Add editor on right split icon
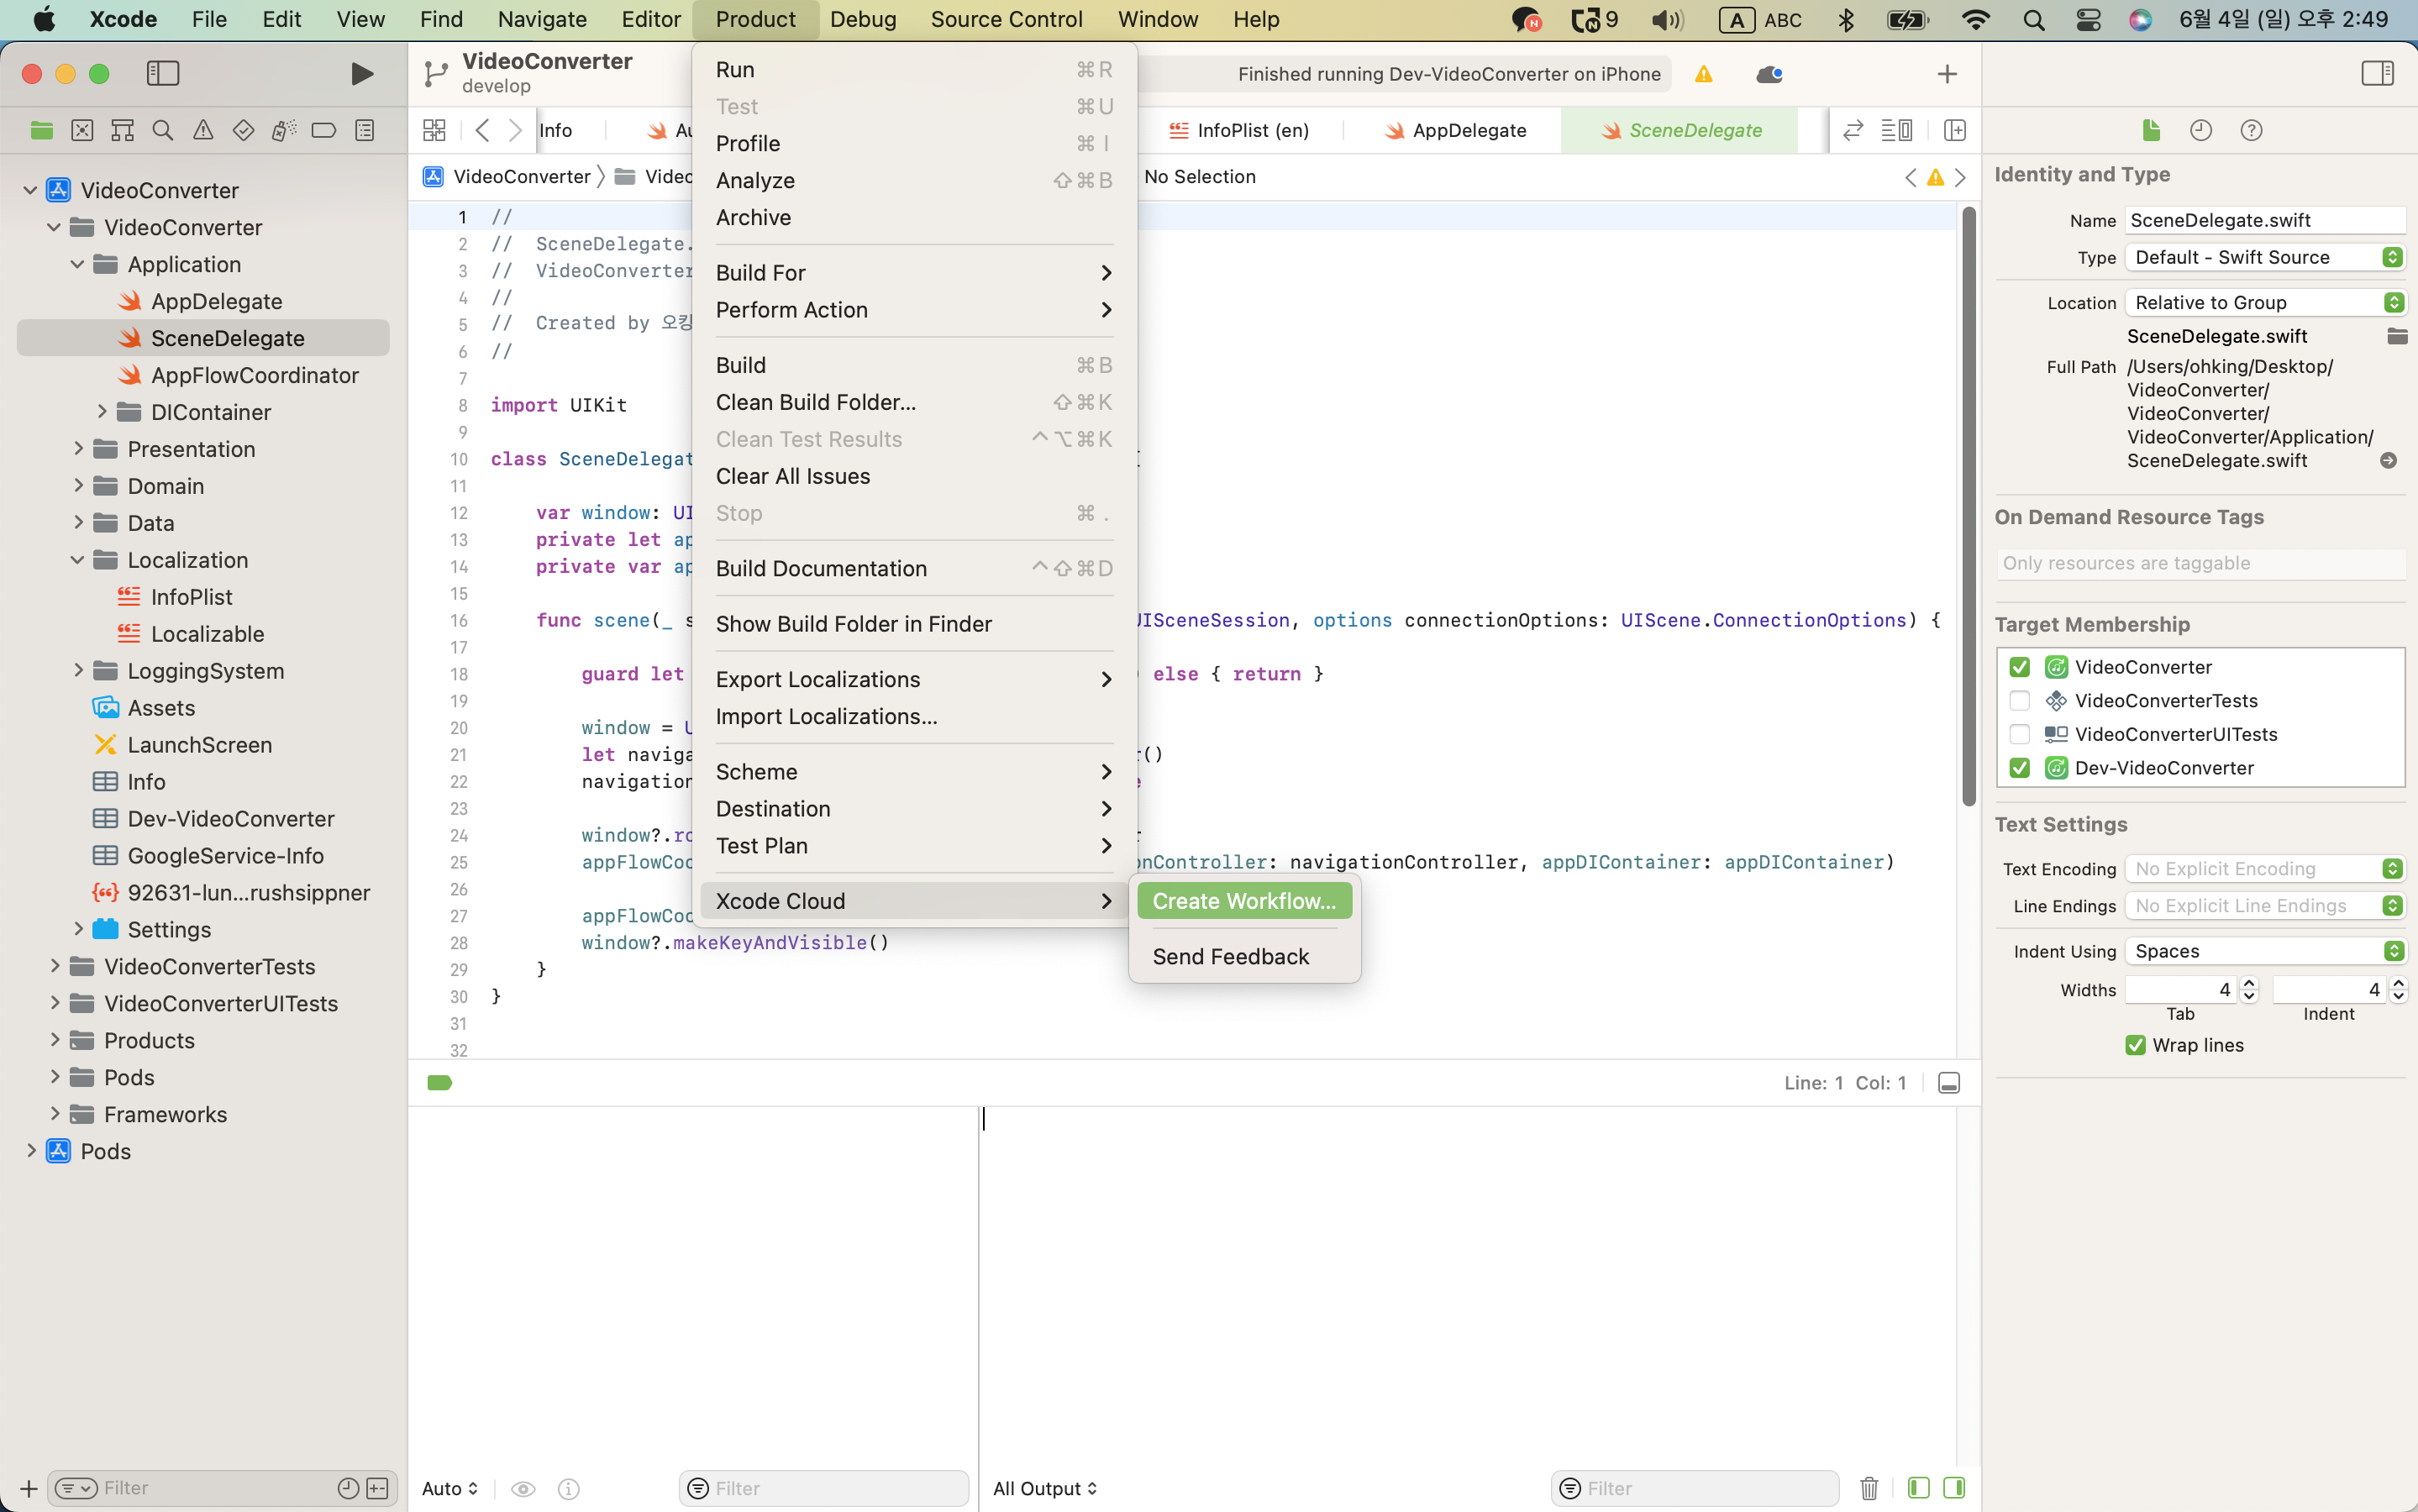The image size is (2418, 1512). [1954, 130]
